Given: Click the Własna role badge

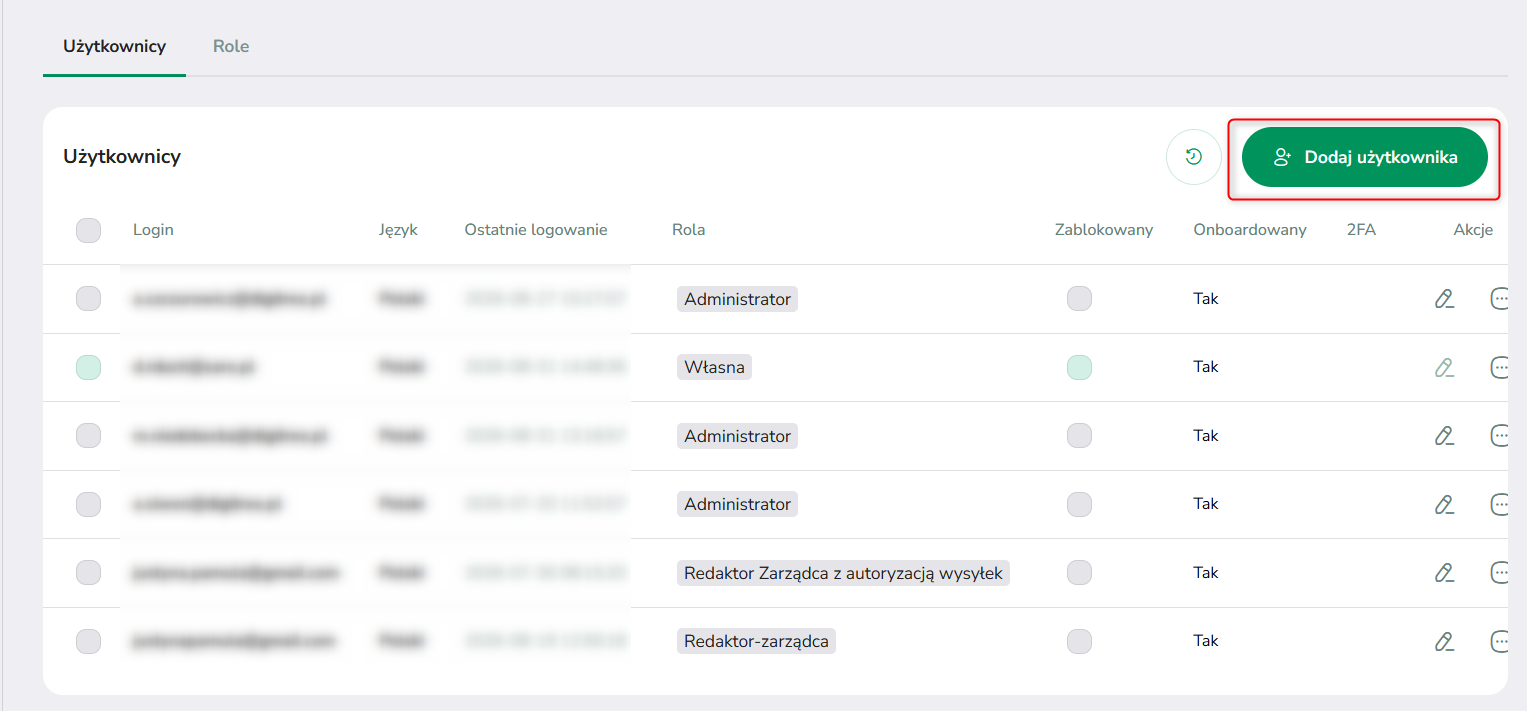Looking at the screenshot, I should 715,367.
